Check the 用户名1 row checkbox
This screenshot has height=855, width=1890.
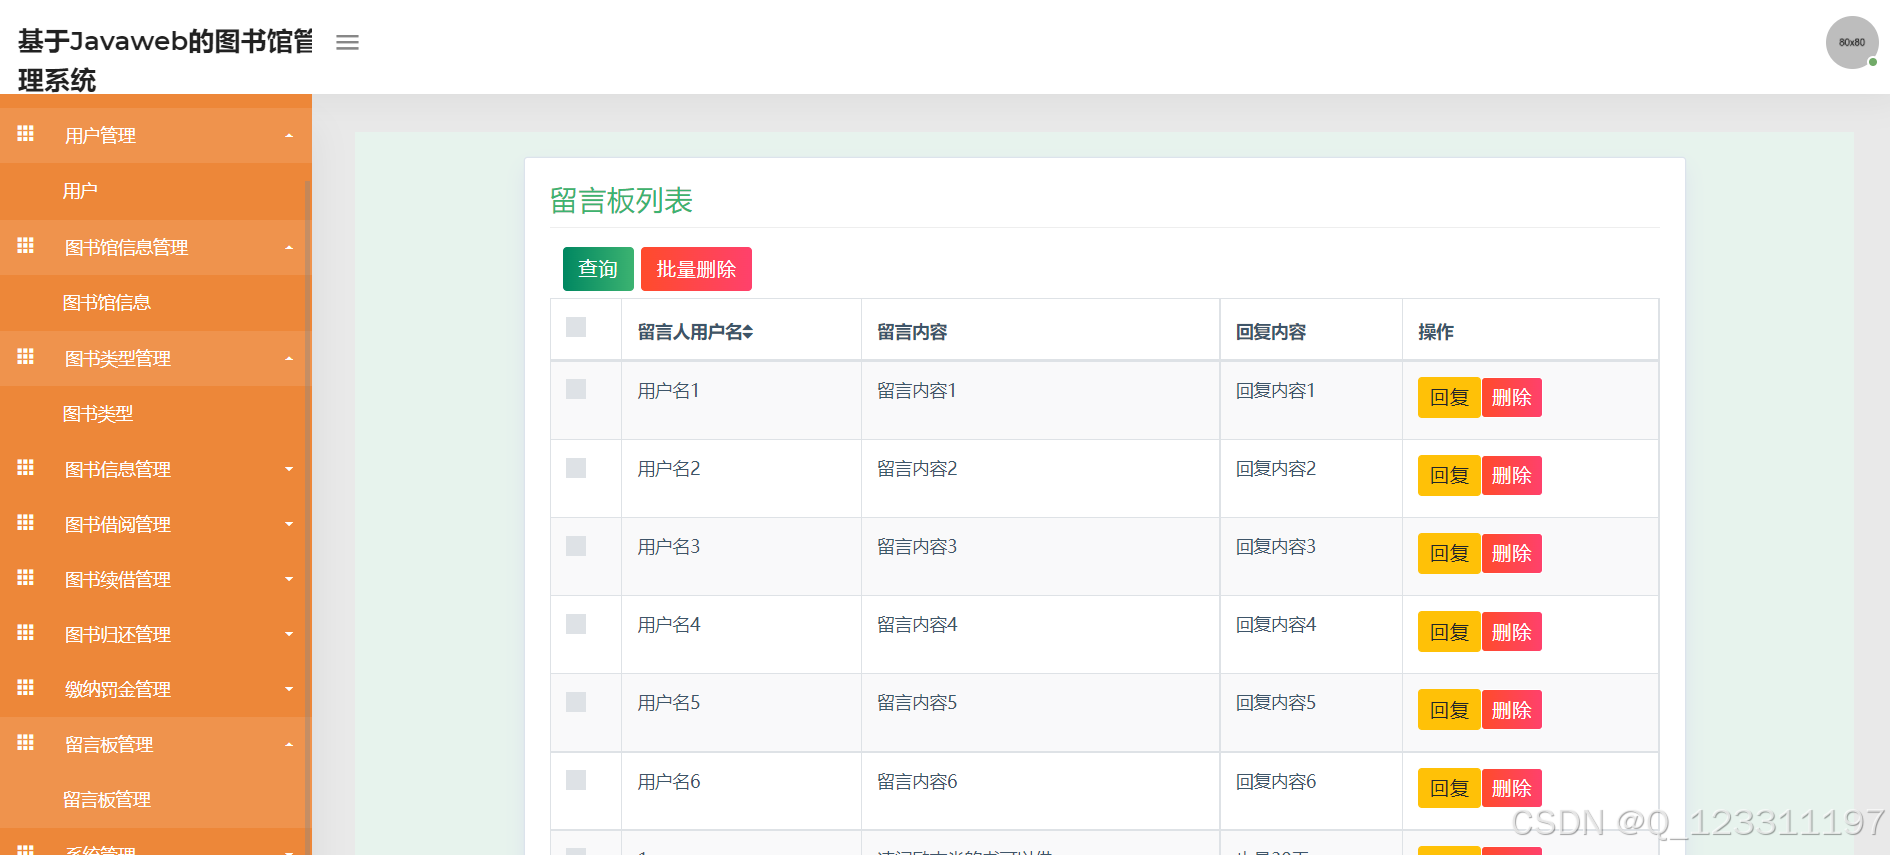[x=576, y=389]
